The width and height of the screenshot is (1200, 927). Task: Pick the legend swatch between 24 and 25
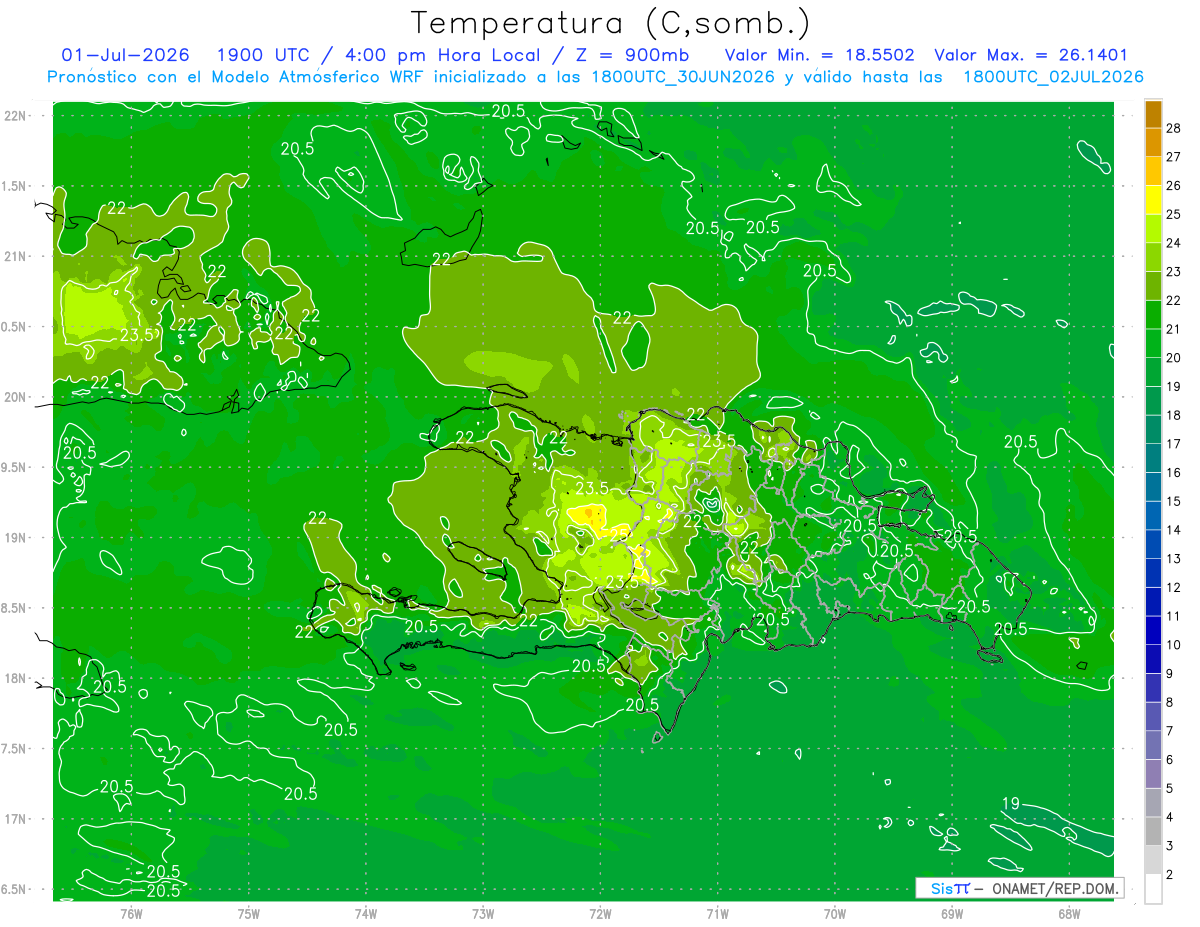[x=1153, y=229]
